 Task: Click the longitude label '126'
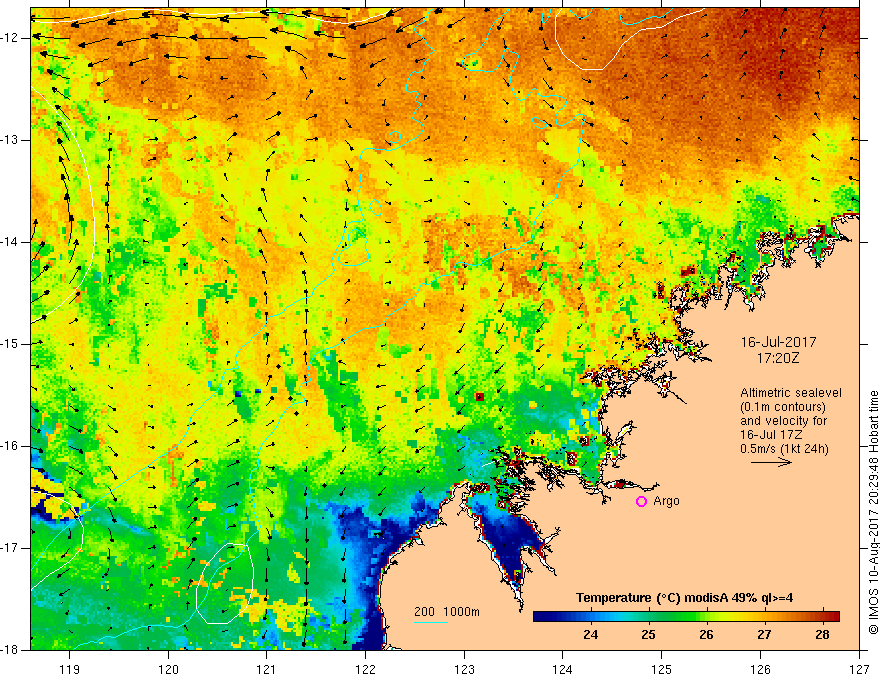tap(760, 669)
